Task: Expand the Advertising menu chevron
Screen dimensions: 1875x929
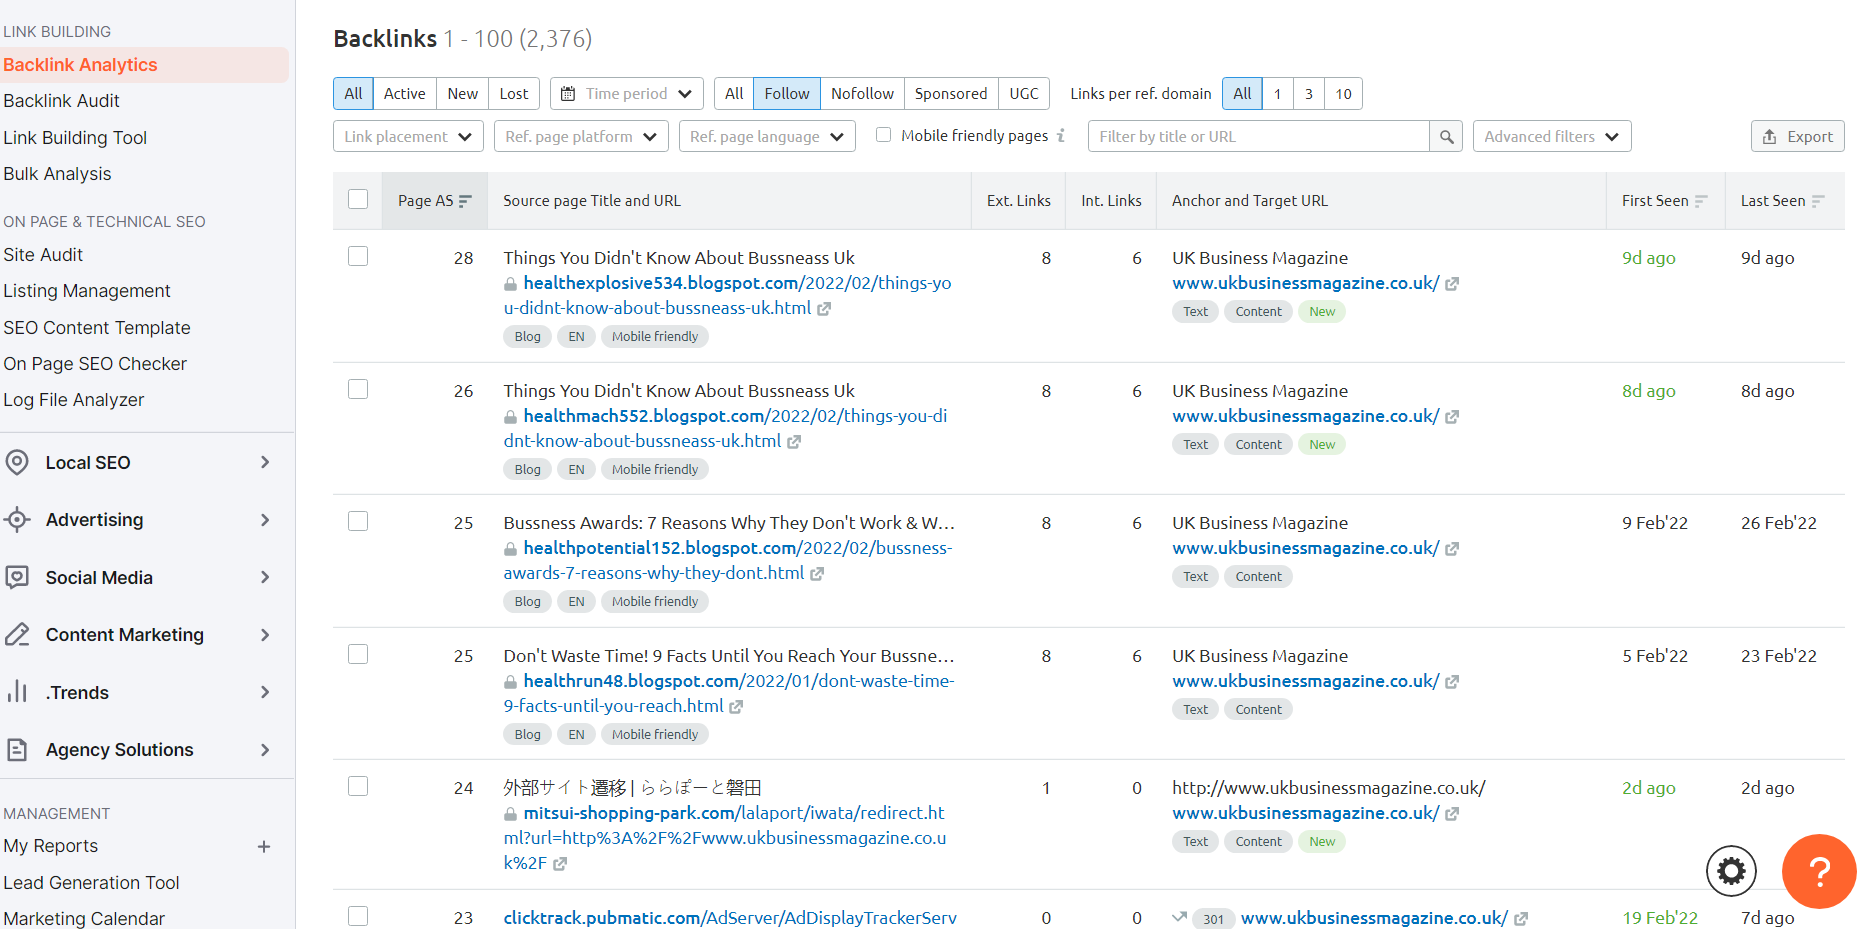Action: [x=265, y=520]
